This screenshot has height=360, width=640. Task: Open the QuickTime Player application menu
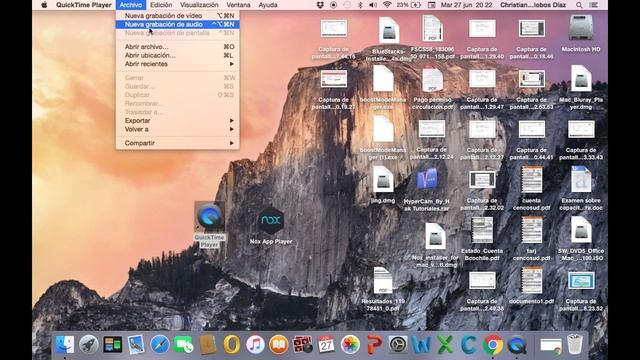click(84, 5)
